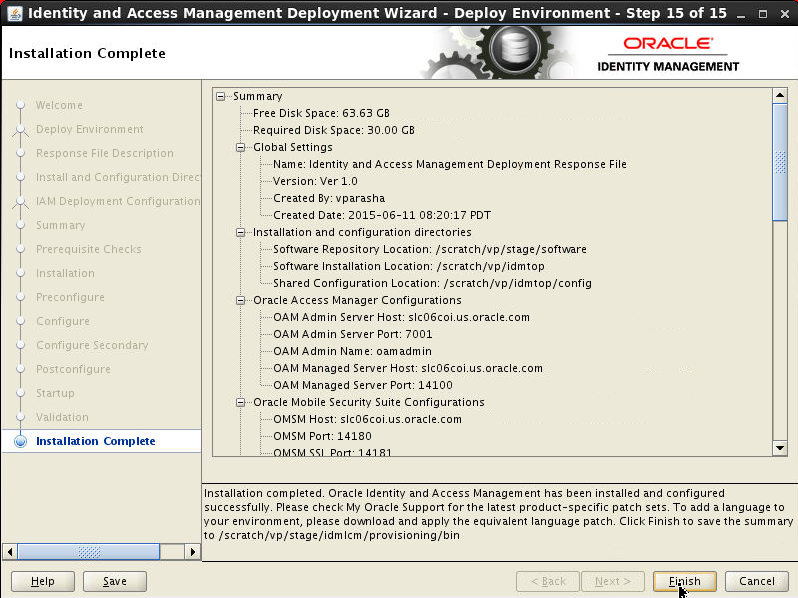Select the Response File Description step
The image size is (798, 598).
(x=105, y=153)
